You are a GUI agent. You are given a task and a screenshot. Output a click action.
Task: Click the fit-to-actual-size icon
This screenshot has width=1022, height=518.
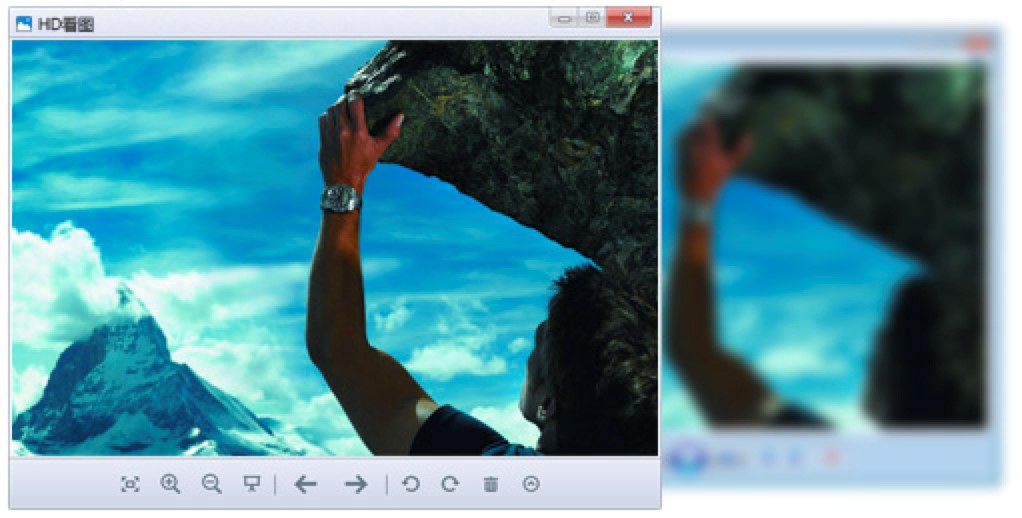130,484
